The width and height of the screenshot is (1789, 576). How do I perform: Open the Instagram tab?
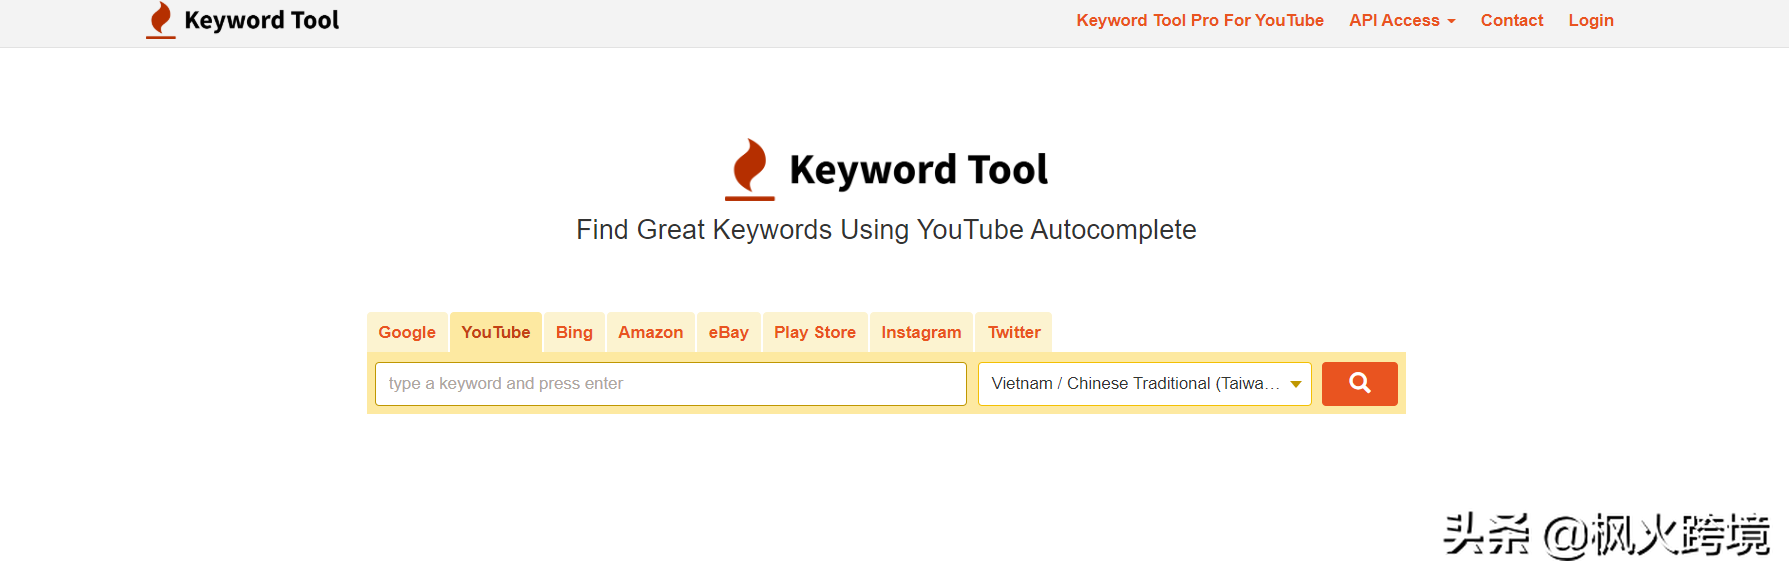pos(921,332)
